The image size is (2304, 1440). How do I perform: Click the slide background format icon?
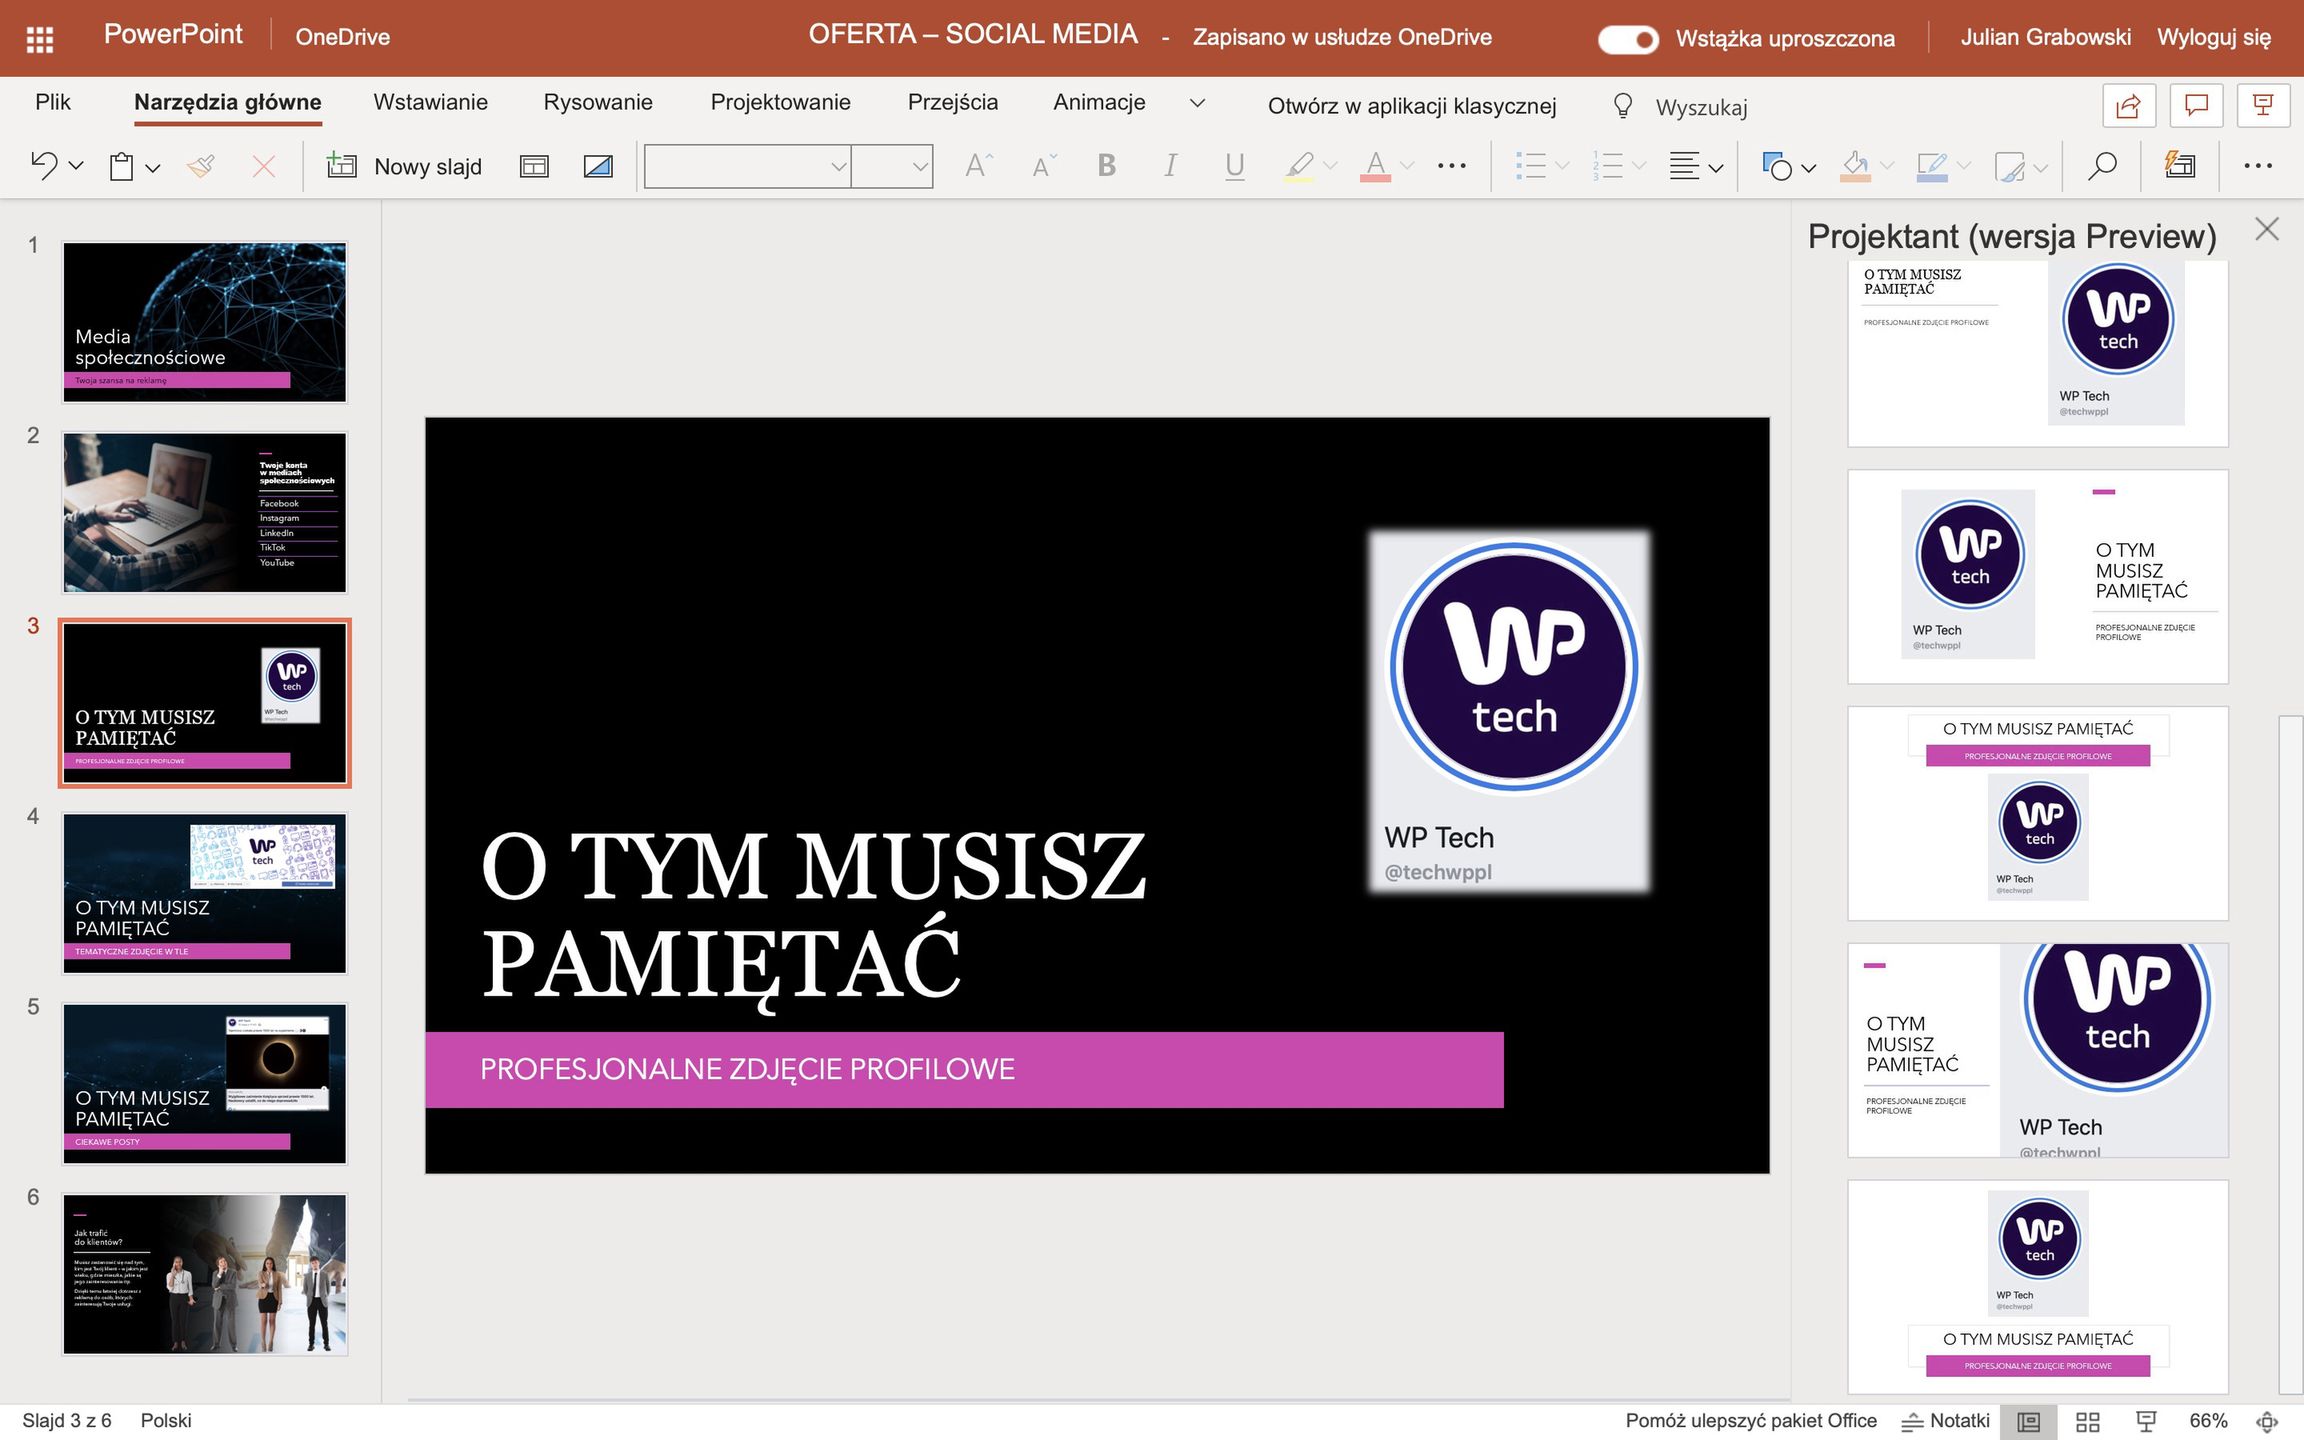tap(598, 166)
